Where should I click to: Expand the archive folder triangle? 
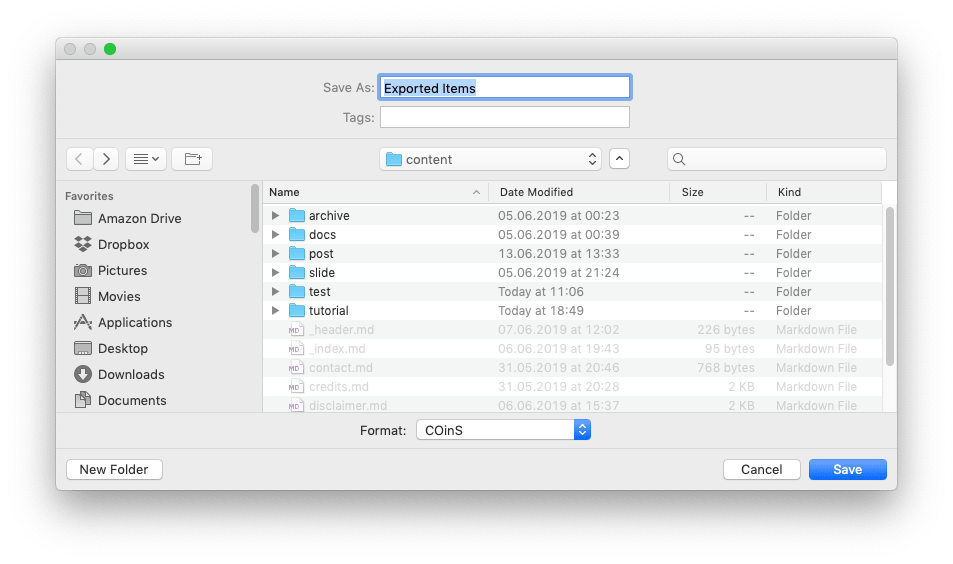coord(275,216)
